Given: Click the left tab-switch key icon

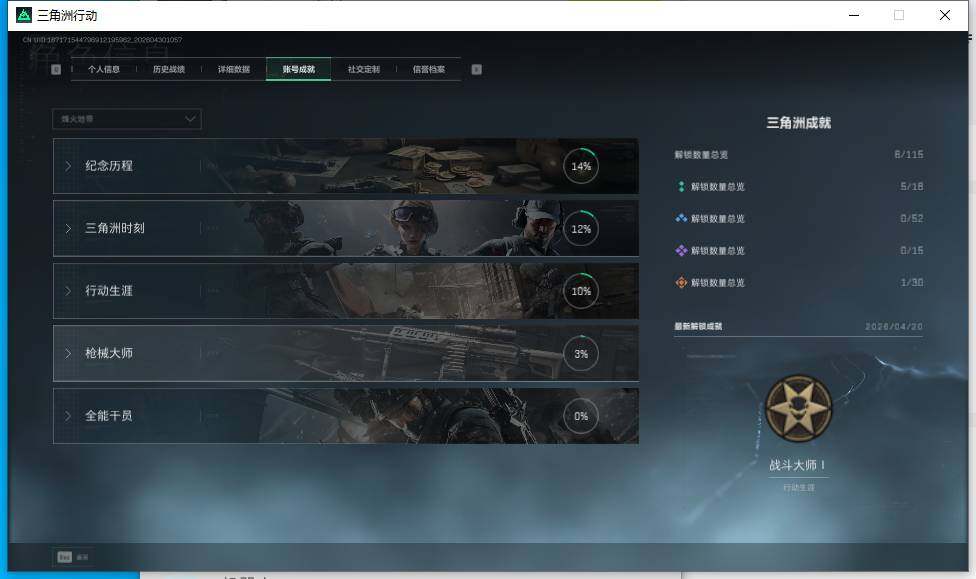Looking at the screenshot, I should (x=56, y=70).
